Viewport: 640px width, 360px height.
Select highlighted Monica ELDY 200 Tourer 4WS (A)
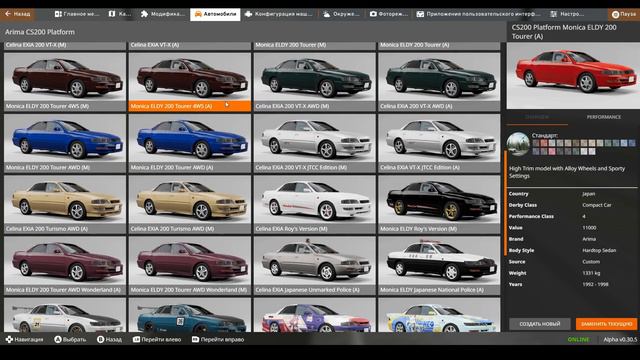[x=190, y=82]
